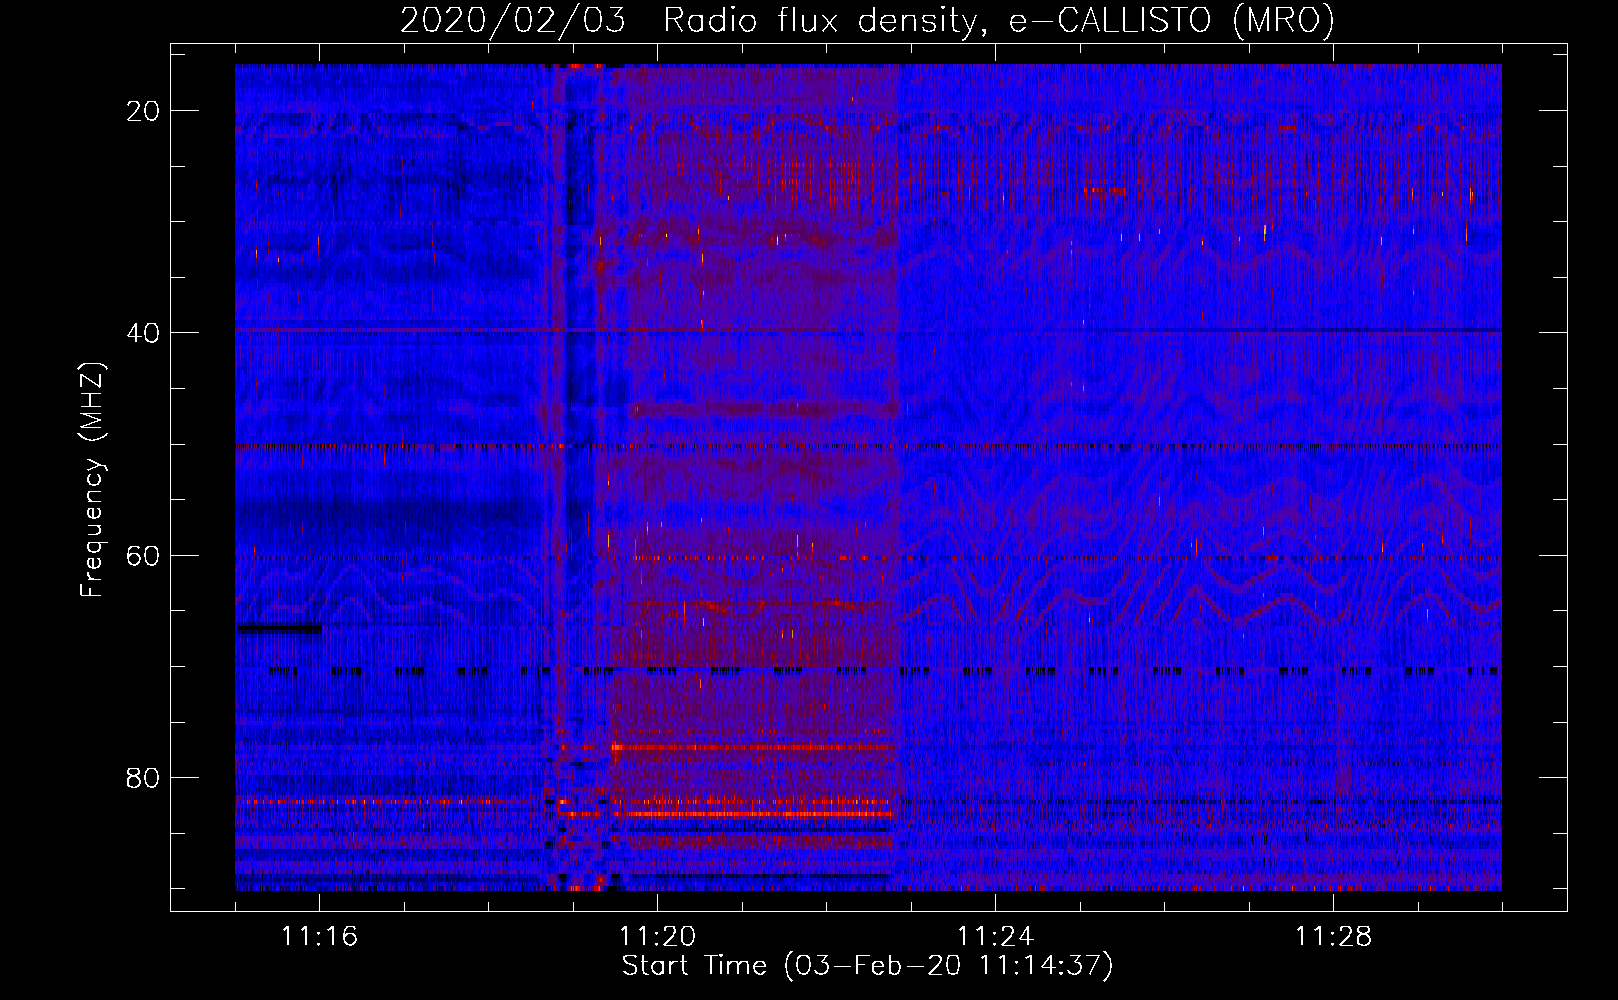This screenshot has width=1618, height=1000.
Task: Click the 11:24 time tick label
Action: [x=995, y=937]
